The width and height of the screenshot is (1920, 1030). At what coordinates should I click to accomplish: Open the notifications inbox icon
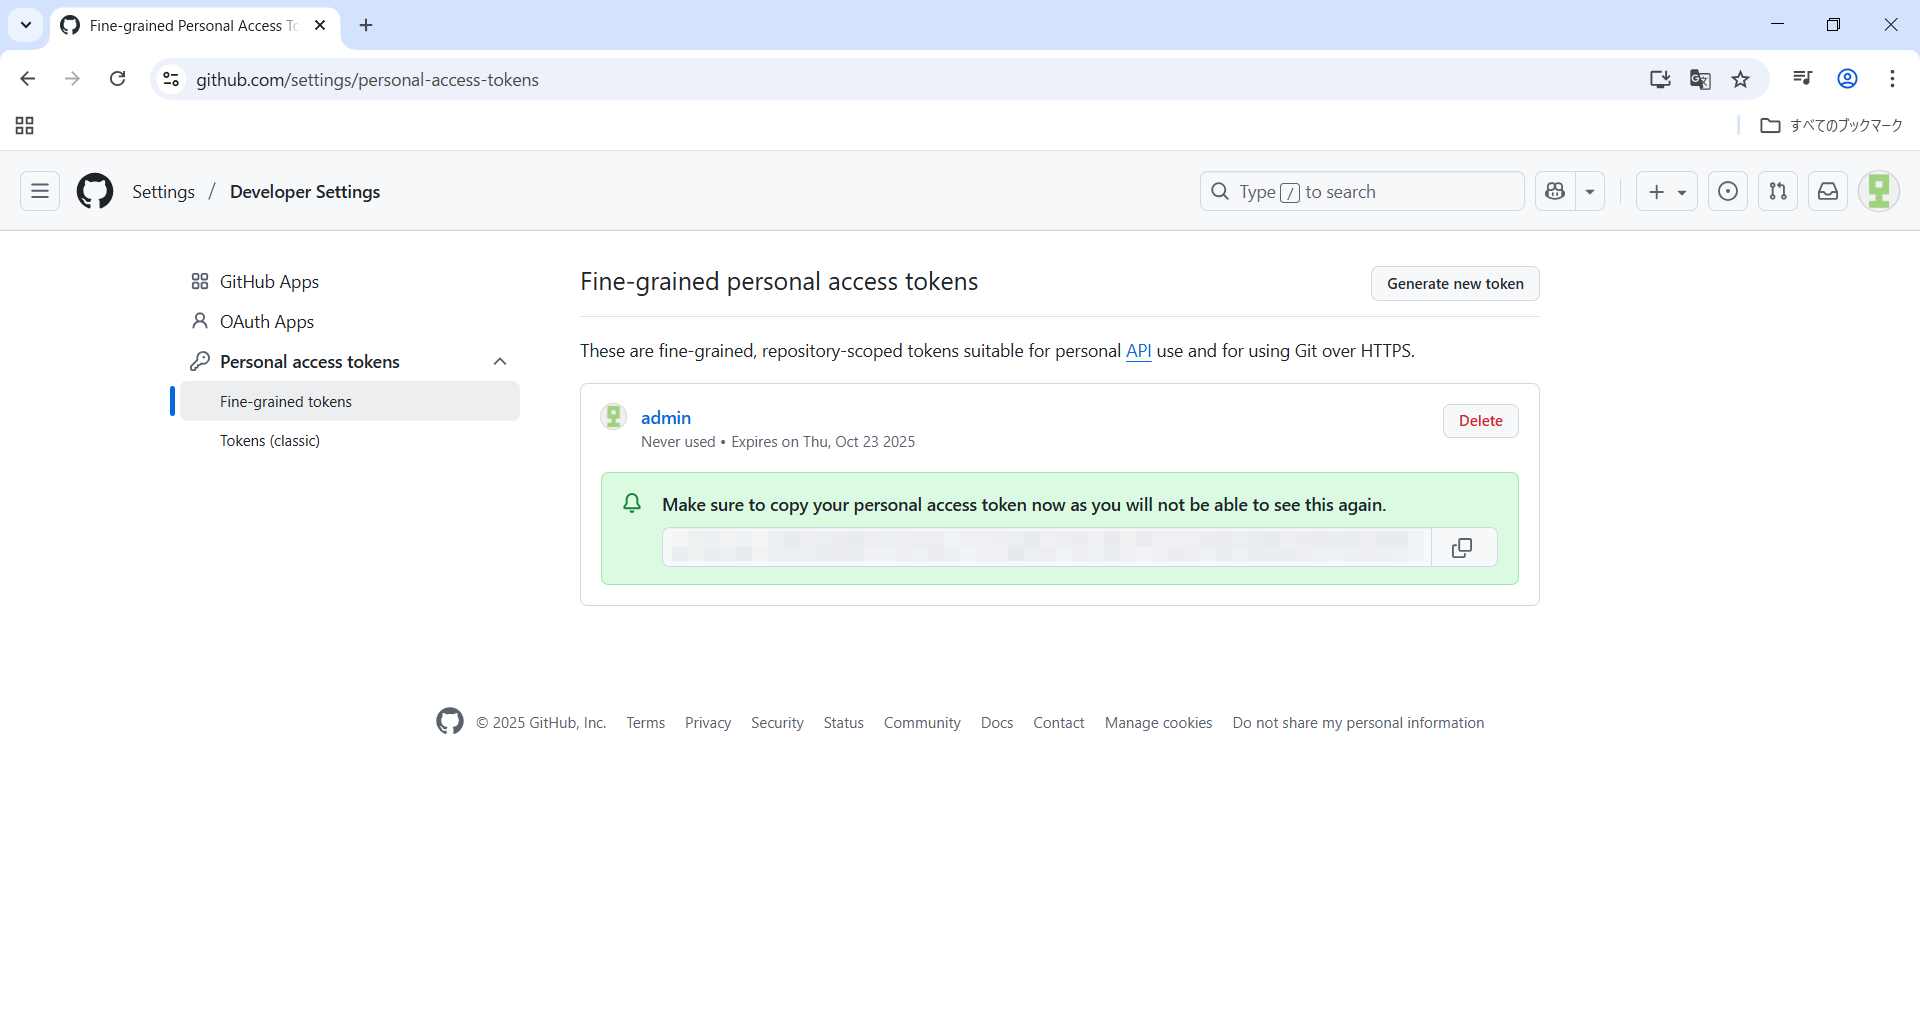point(1827,191)
